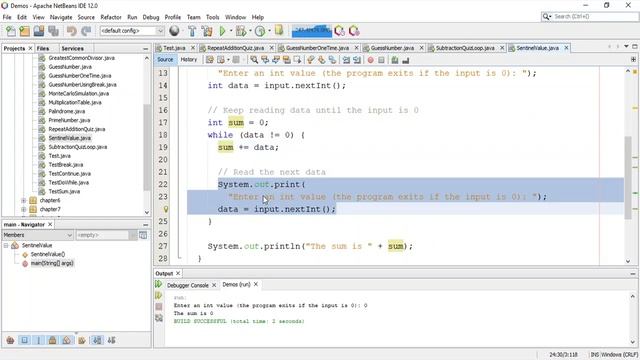This screenshot has height=360, width=640.
Task: Minimize the Projects panel
Action: click(146, 49)
